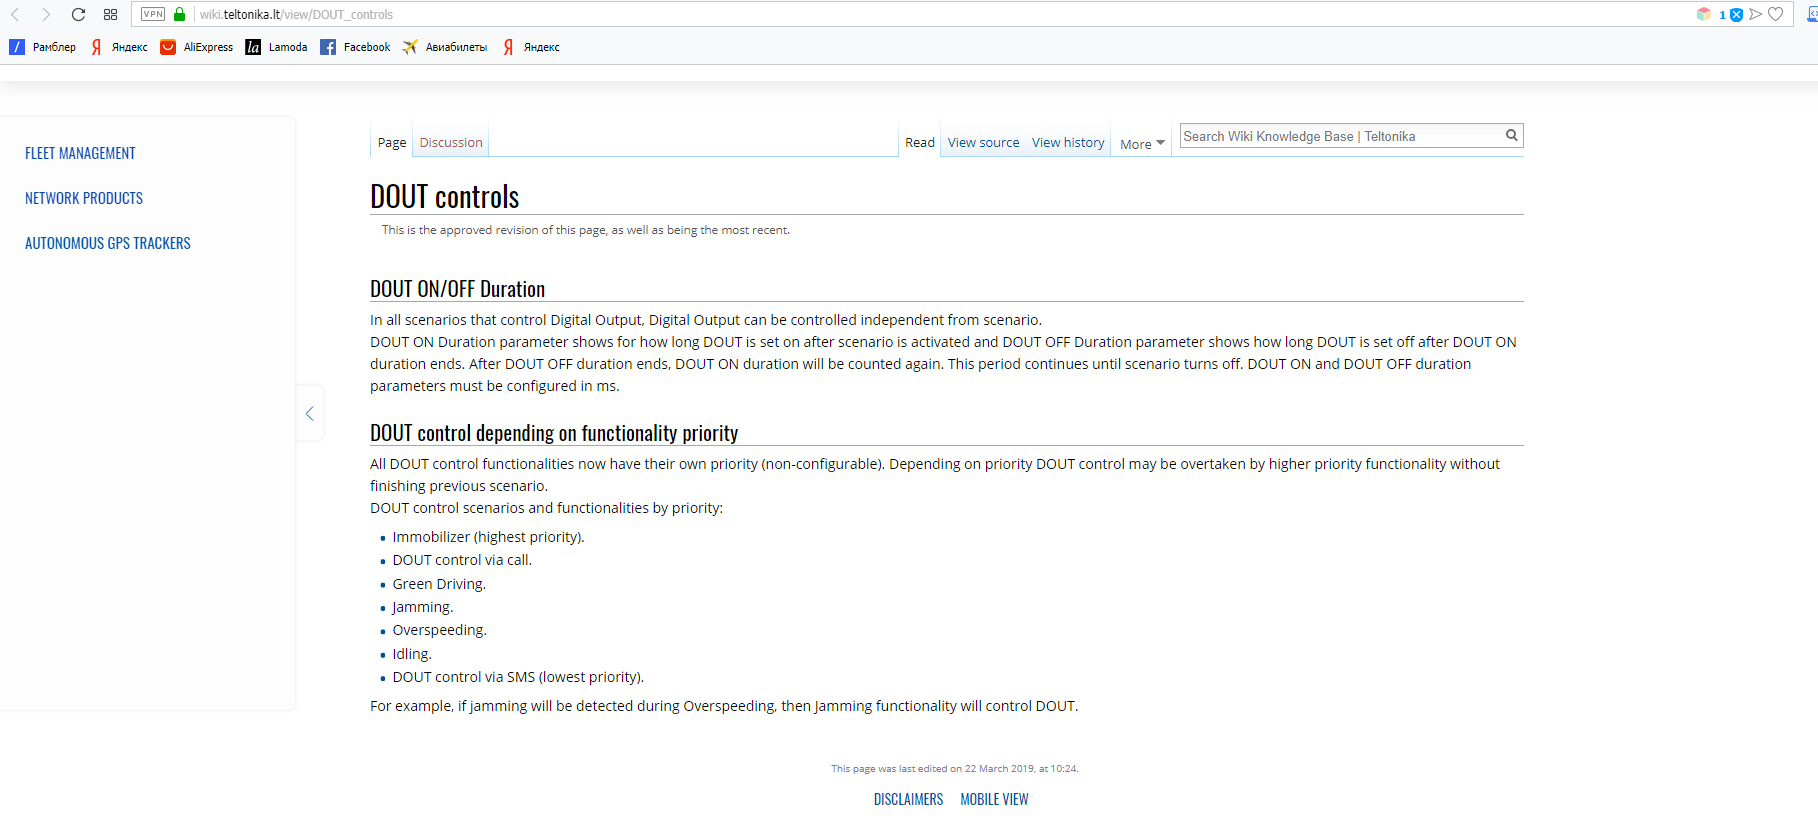Screen dimensions: 1818x831
Task: Open the Facebook bookmark
Action: tap(356, 47)
